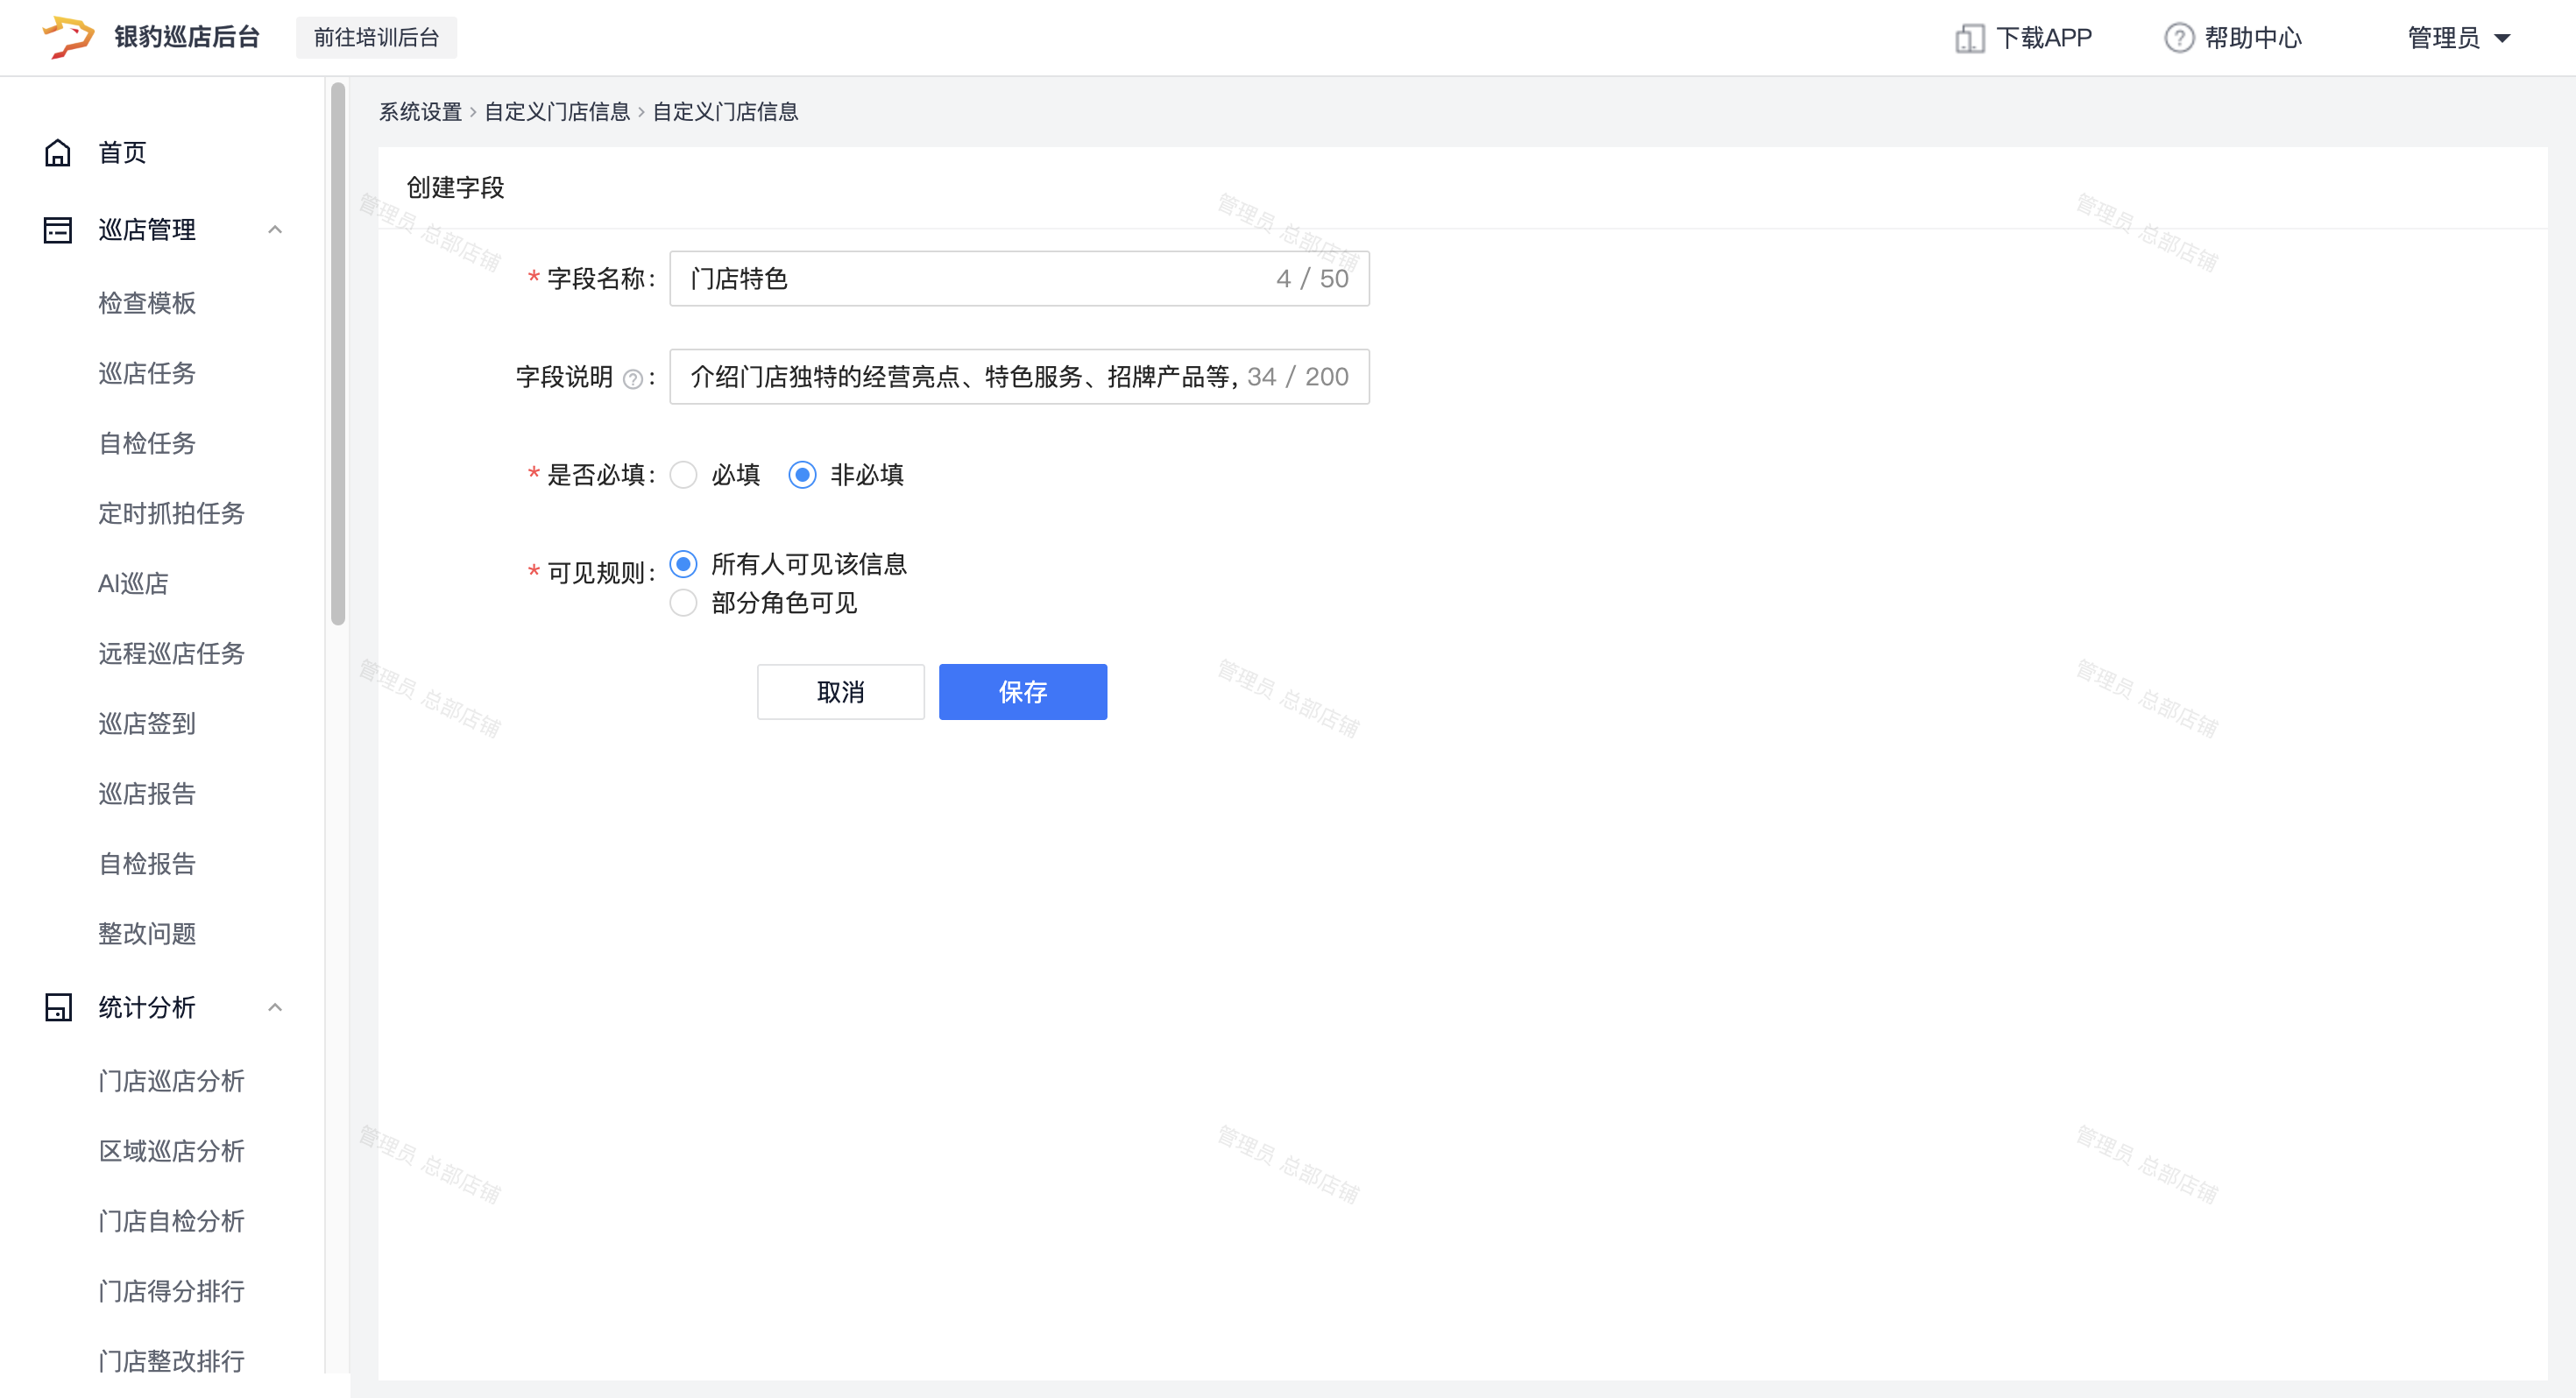Click the 帮助中心 question mark icon

[2178, 38]
